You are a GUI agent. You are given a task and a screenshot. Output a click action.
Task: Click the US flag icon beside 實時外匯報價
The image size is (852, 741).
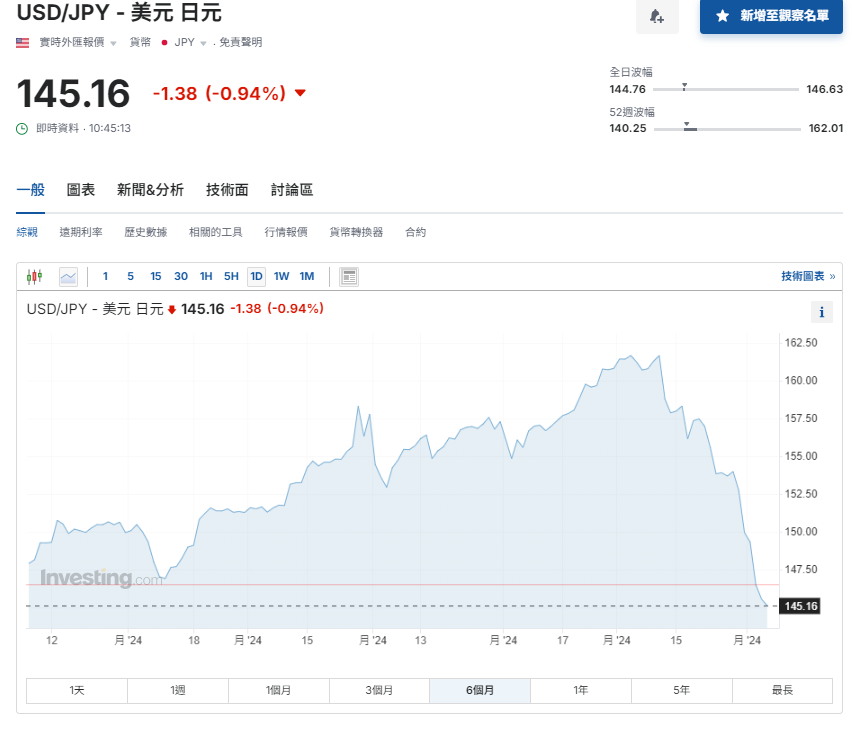(x=21, y=42)
